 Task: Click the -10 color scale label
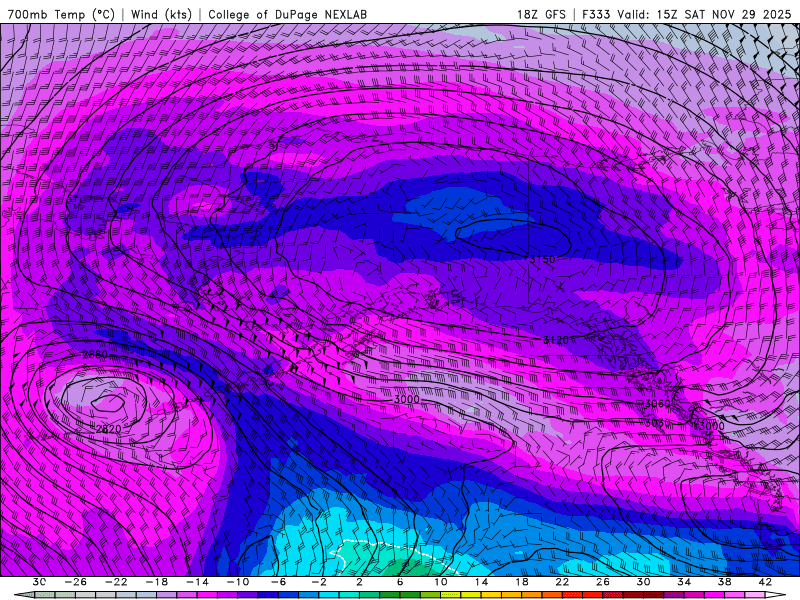(x=238, y=582)
